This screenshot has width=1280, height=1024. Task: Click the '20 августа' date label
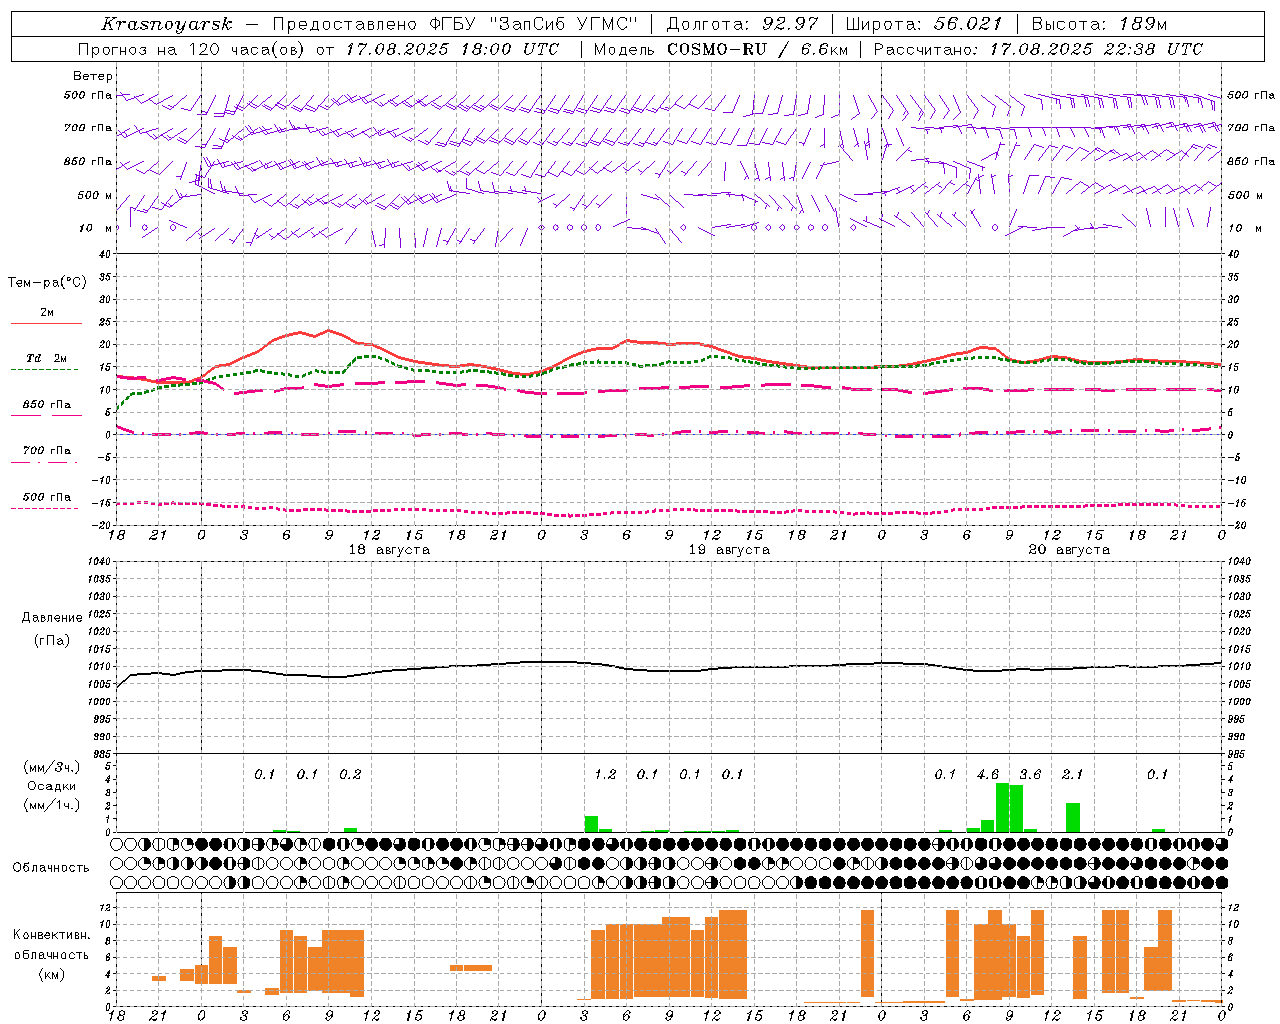click(x=1069, y=550)
